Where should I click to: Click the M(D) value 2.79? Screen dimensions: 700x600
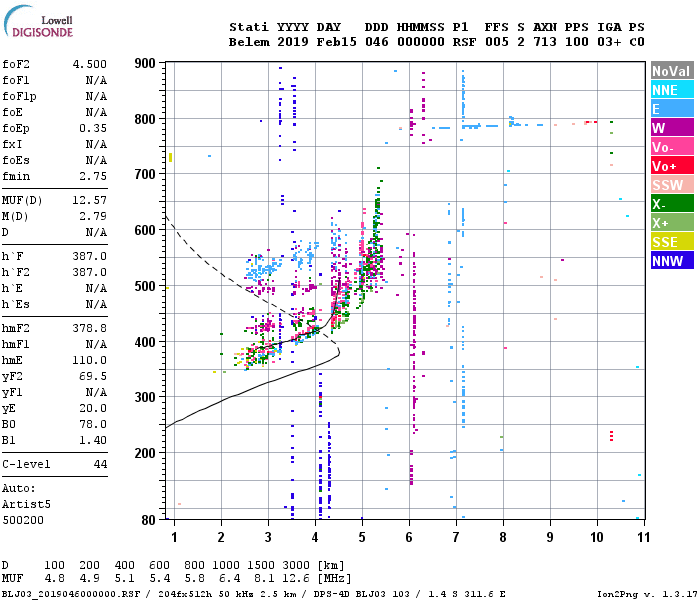(93, 217)
